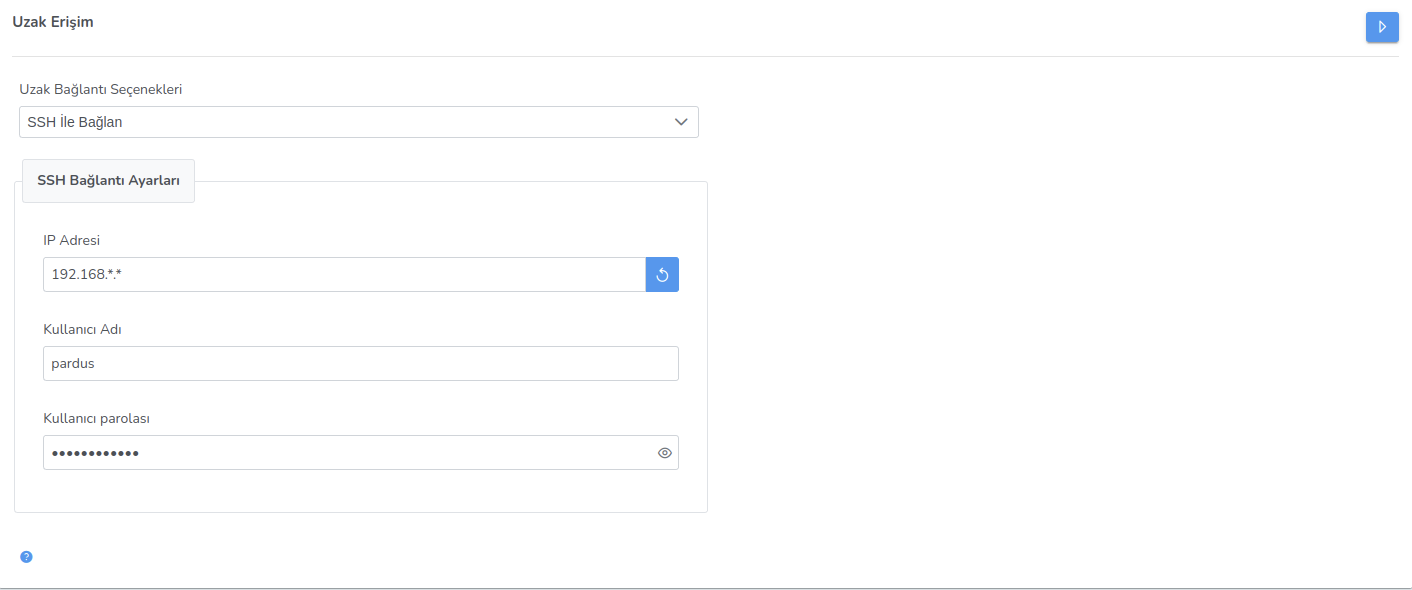Image resolution: width=1412 pixels, height=590 pixels.
Task: Open the Uzak Bağlantı Seçenekleri dropdown
Action: (x=358, y=122)
